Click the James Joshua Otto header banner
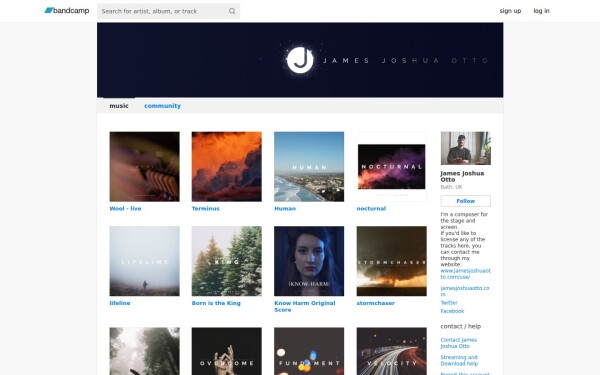The image size is (600, 375). click(x=300, y=60)
